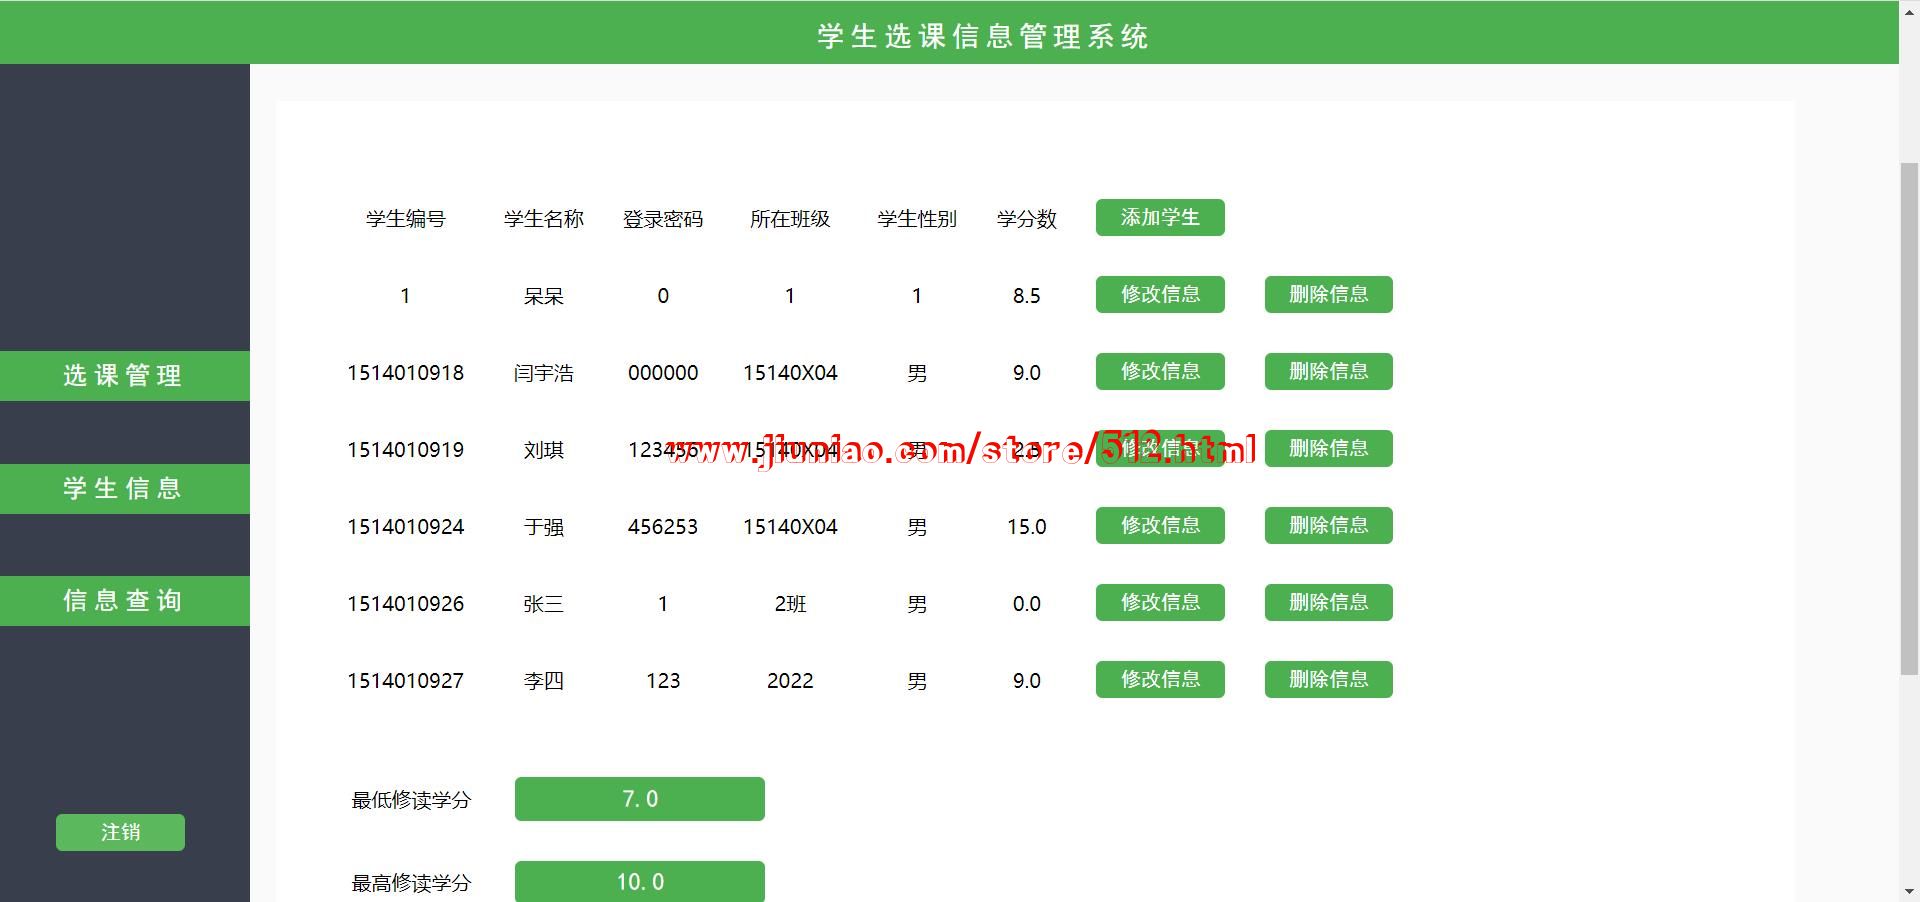This screenshot has height=902, width=1920.
Task: Click 删除信息 for student 于强
Action: 1328,526
